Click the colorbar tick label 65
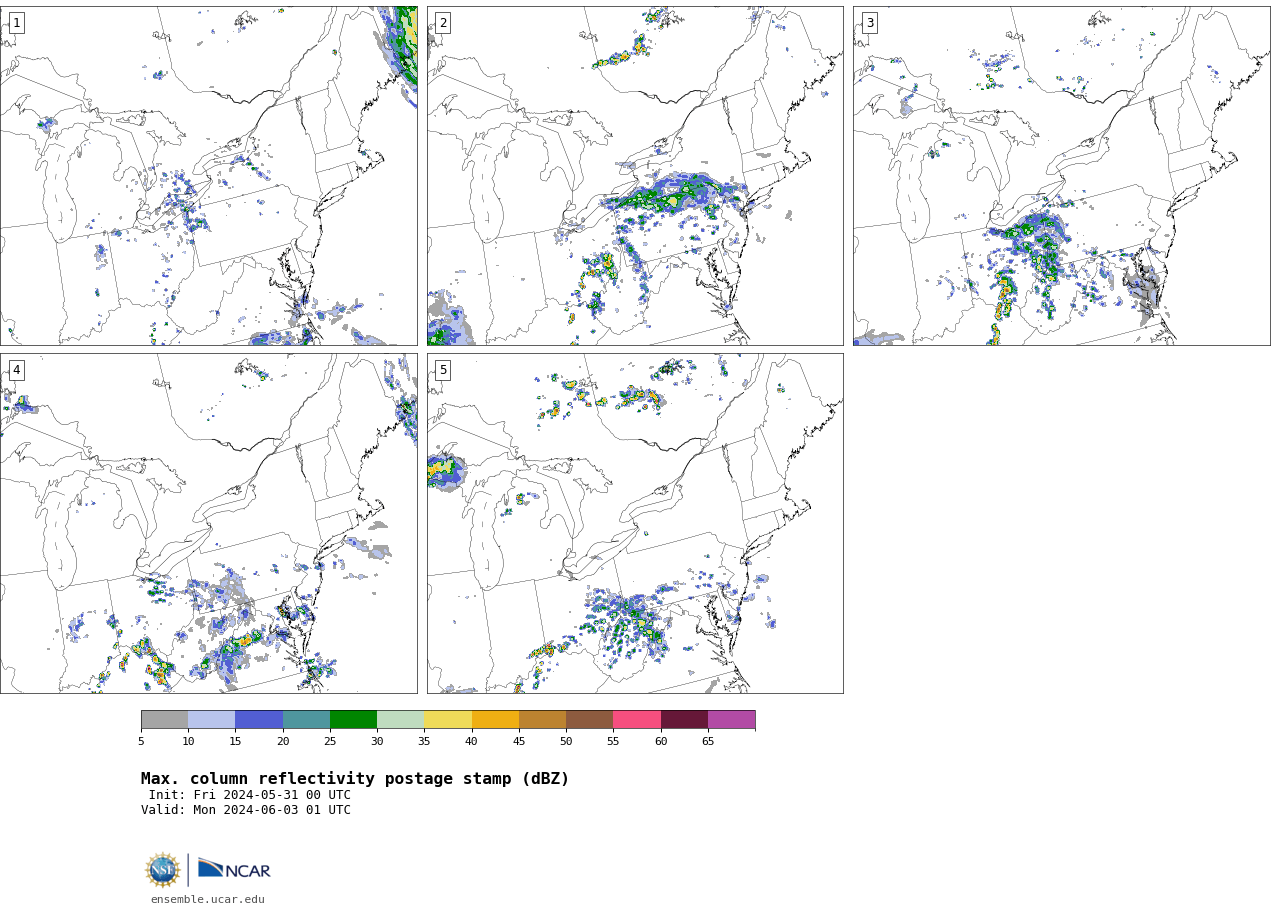 (708, 741)
